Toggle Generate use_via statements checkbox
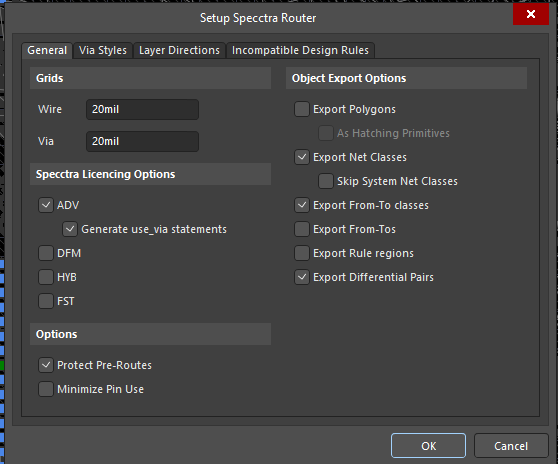The height and width of the screenshot is (464, 558). coord(70,229)
